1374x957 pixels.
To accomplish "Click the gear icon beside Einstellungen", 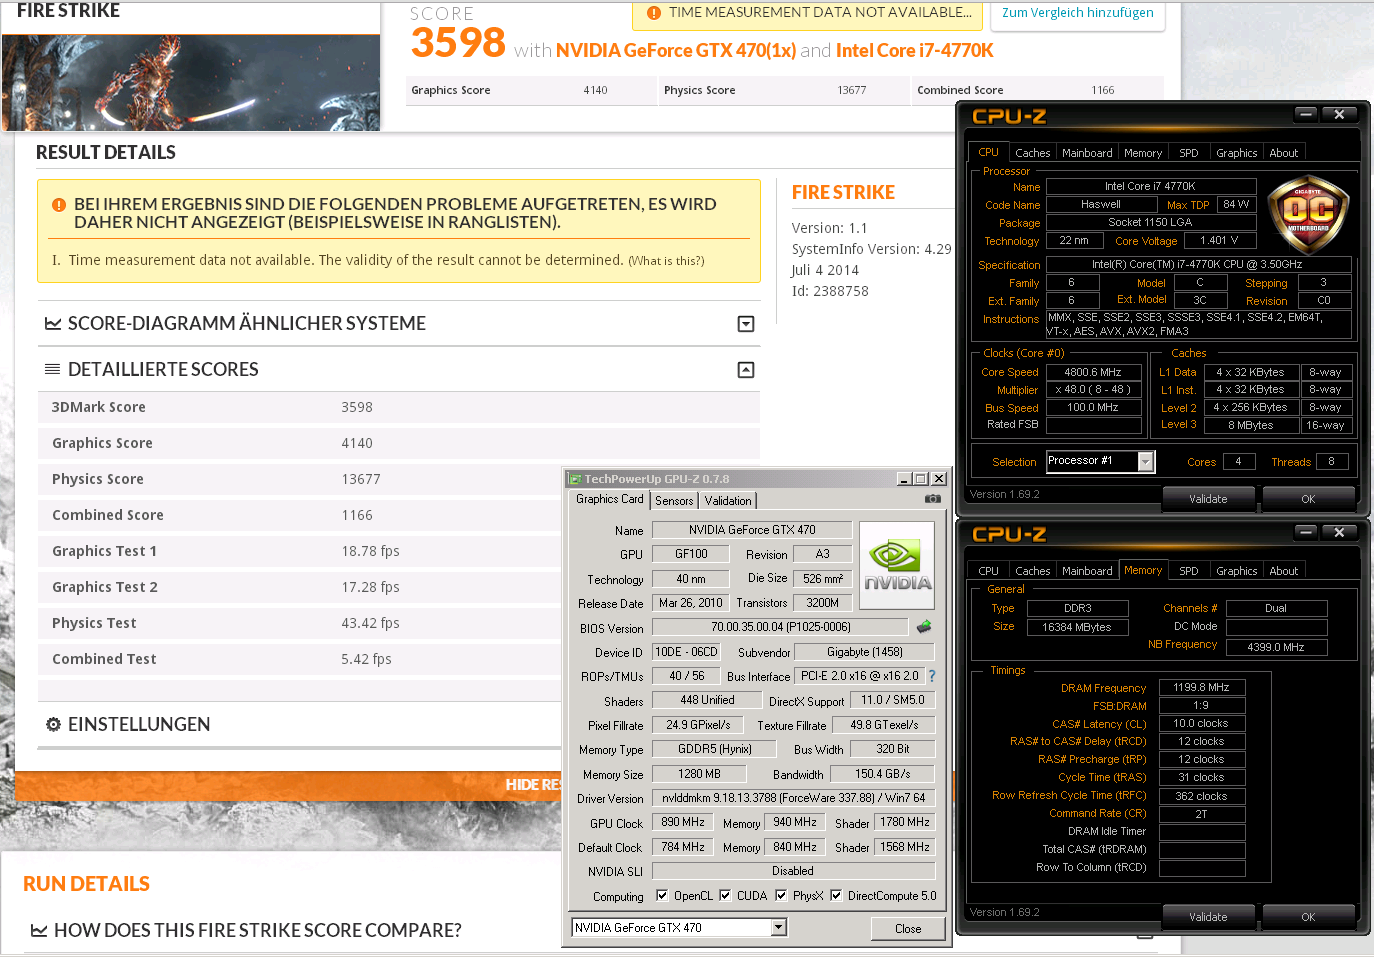I will [x=53, y=724].
